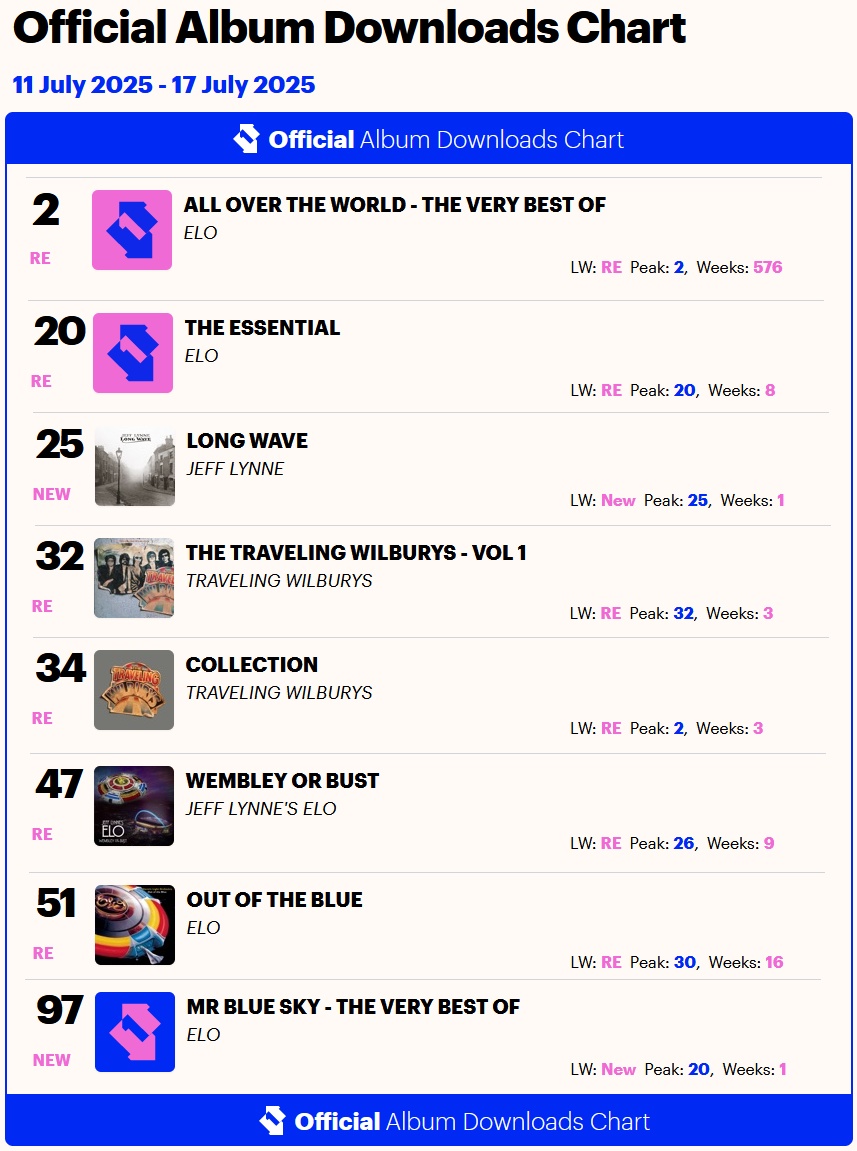Click the Weeks 576 value for ELO
Image resolution: width=857 pixels, height=1151 pixels.
click(x=768, y=267)
